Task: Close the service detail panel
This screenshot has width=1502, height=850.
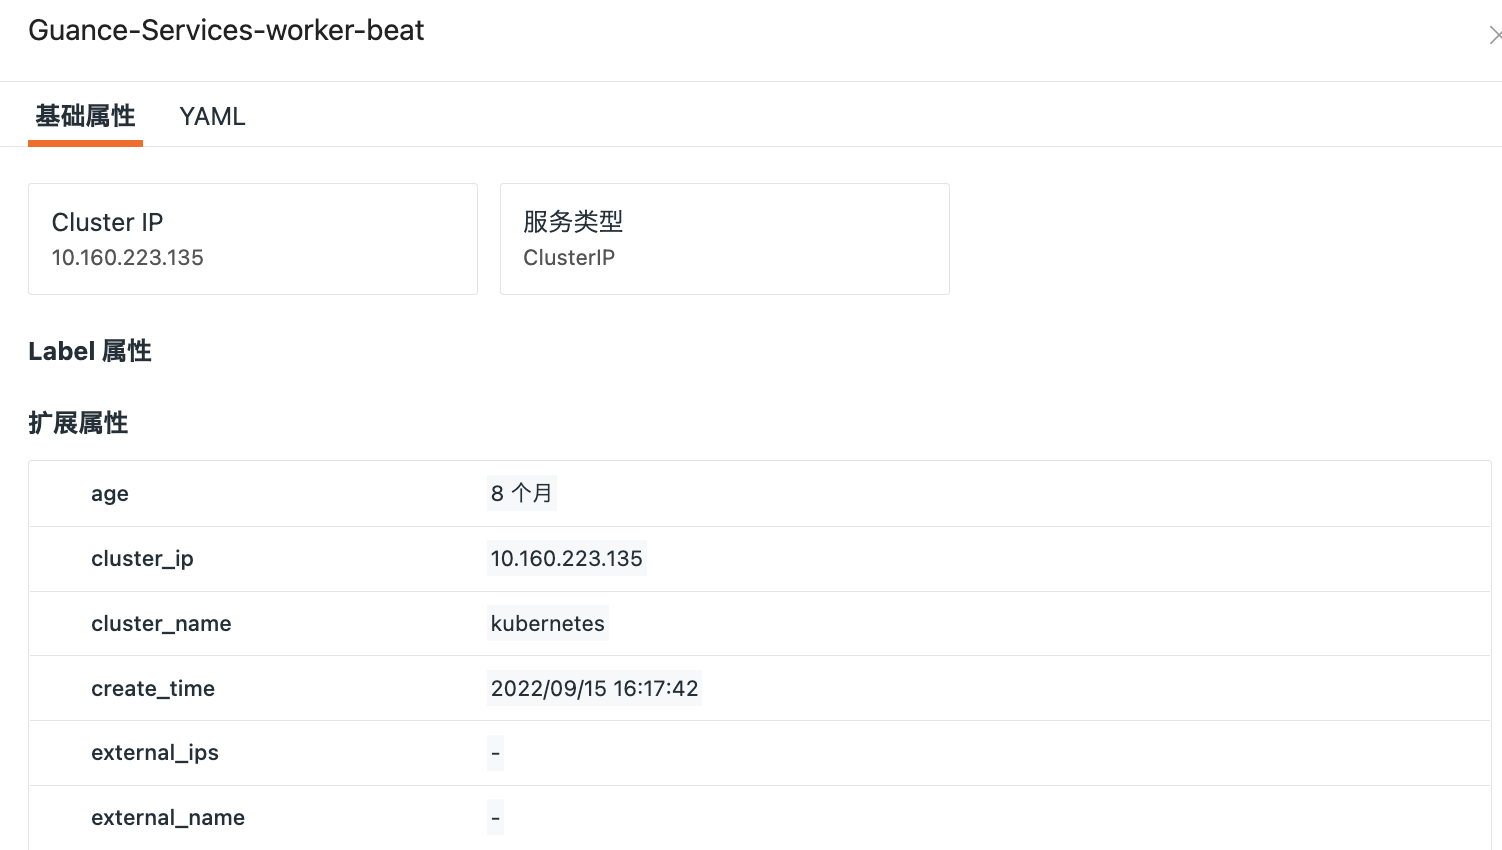Action: (x=1494, y=36)
